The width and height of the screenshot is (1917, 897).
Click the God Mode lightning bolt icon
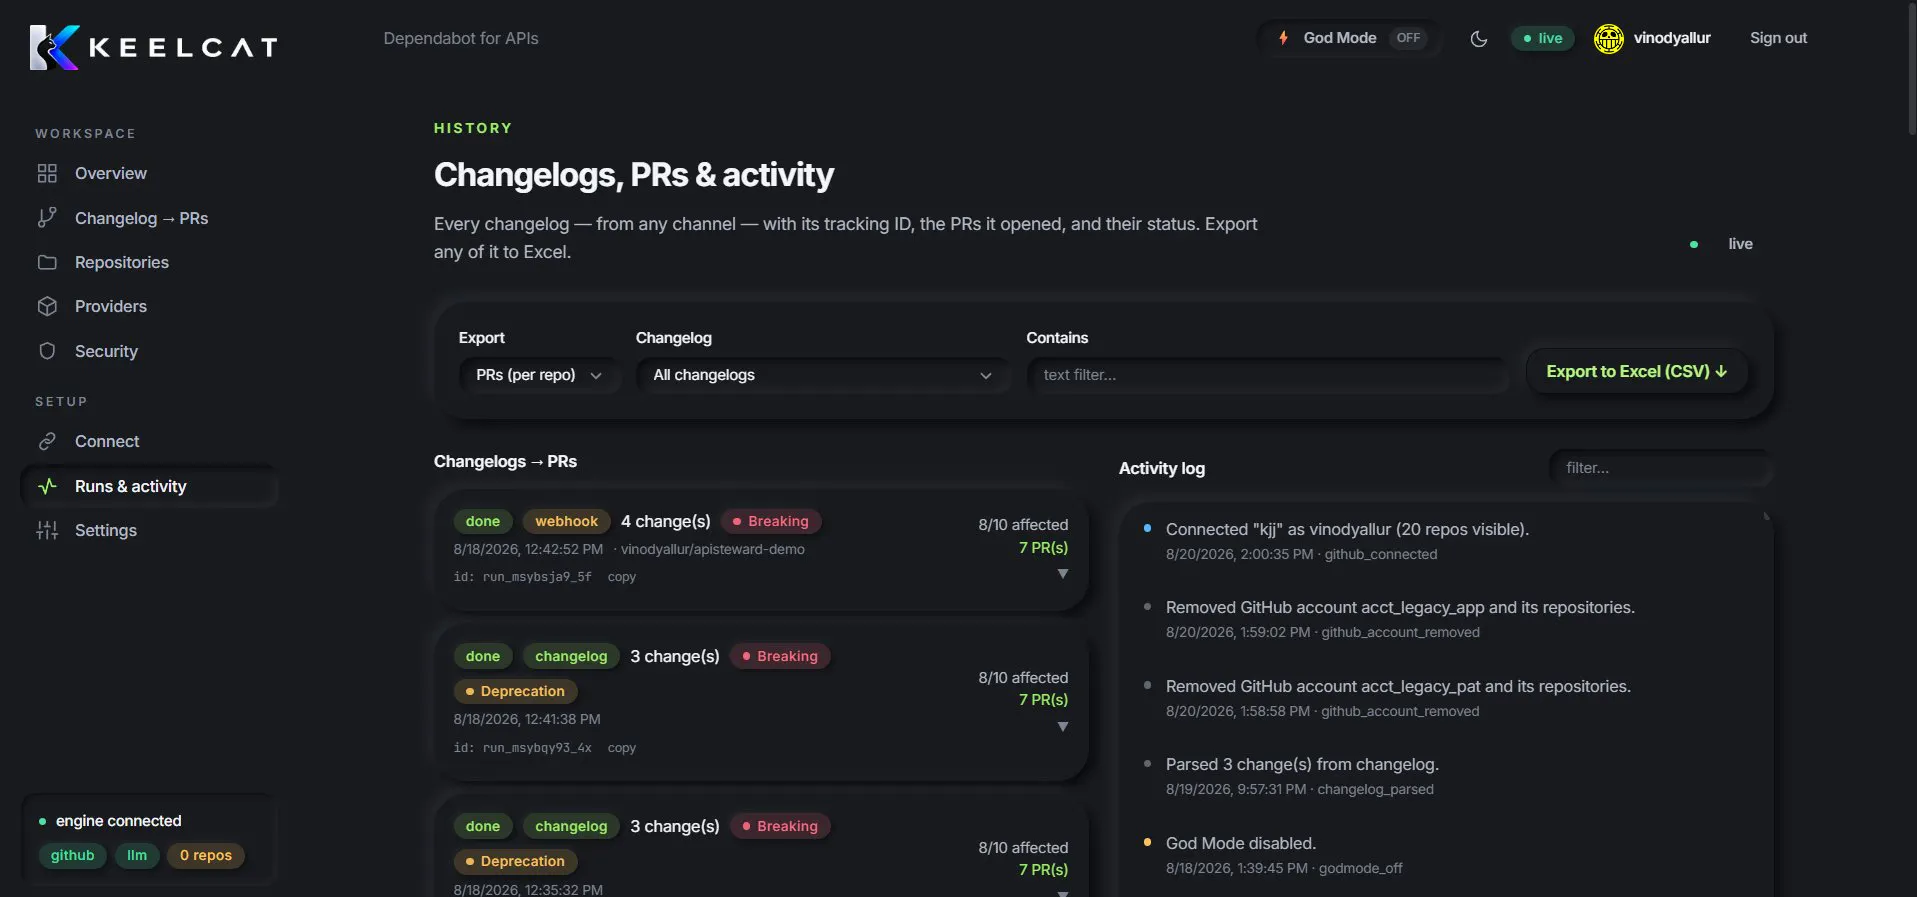click(x=1283, y=38)
